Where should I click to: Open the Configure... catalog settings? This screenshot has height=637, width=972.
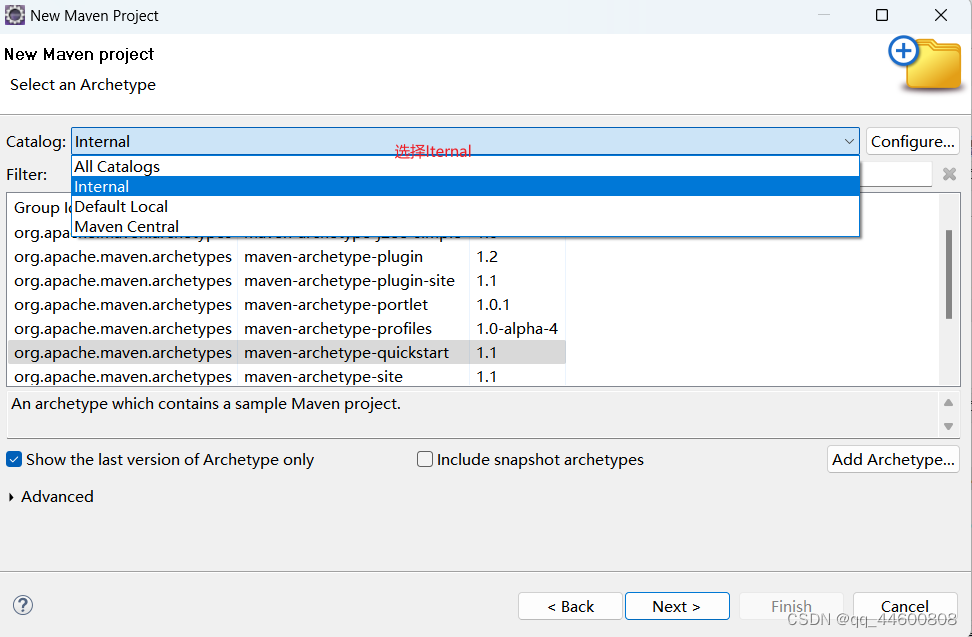pos(912,141)
